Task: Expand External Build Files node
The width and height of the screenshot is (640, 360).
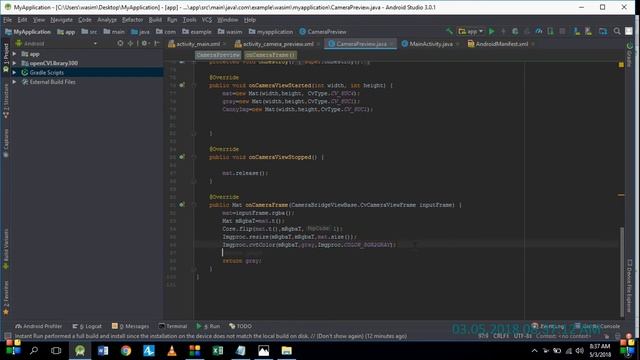Action: pos(14,82)
